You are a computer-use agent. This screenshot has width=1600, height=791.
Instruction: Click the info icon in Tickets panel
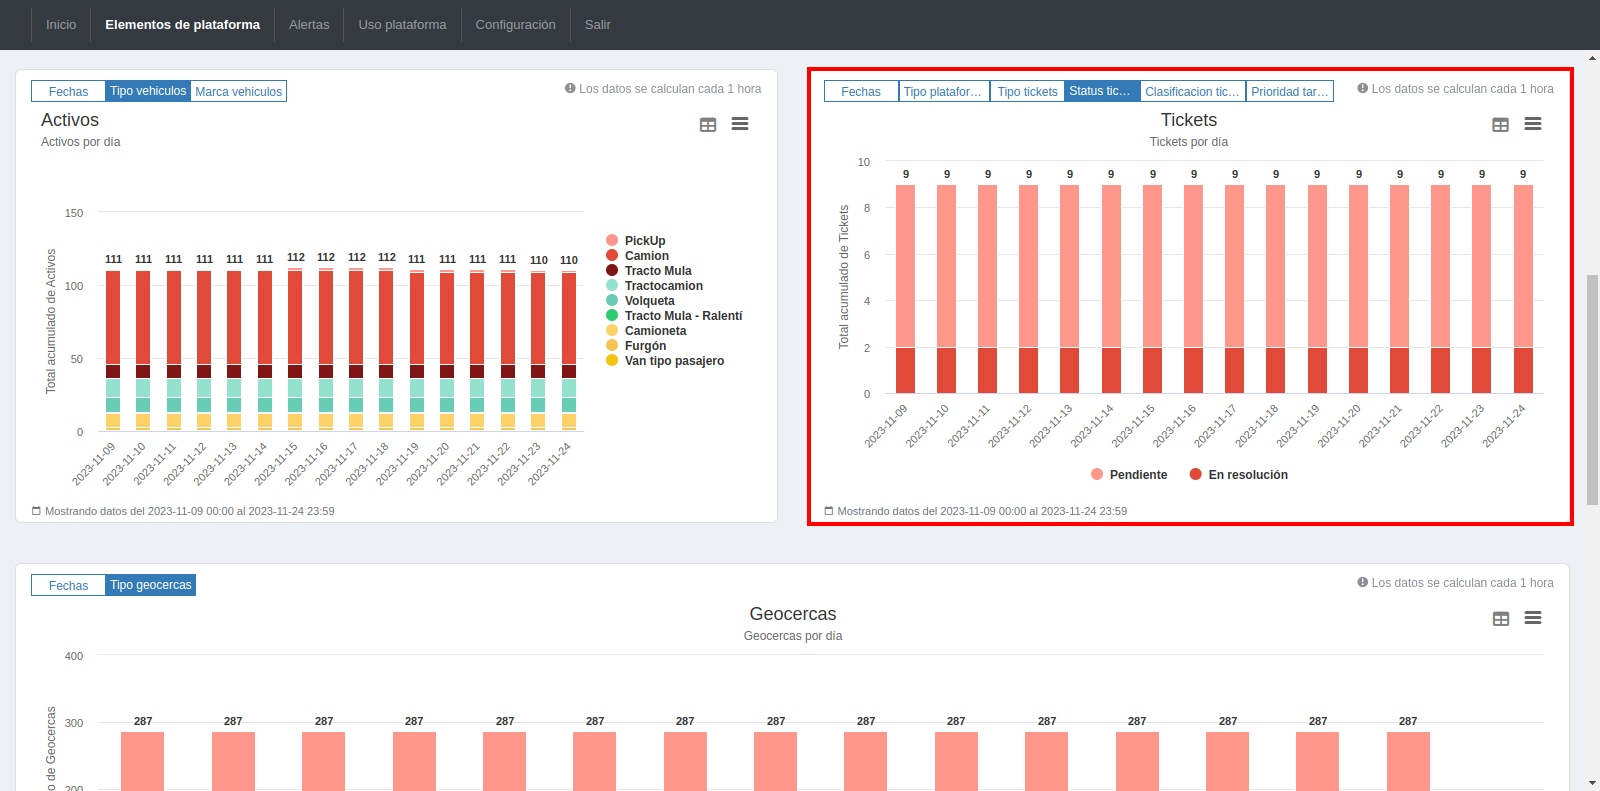tap(1362, 88)
